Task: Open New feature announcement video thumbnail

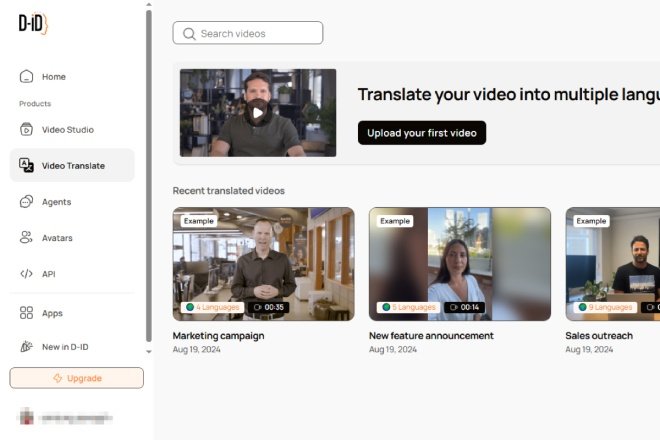Action: (460, 264)
